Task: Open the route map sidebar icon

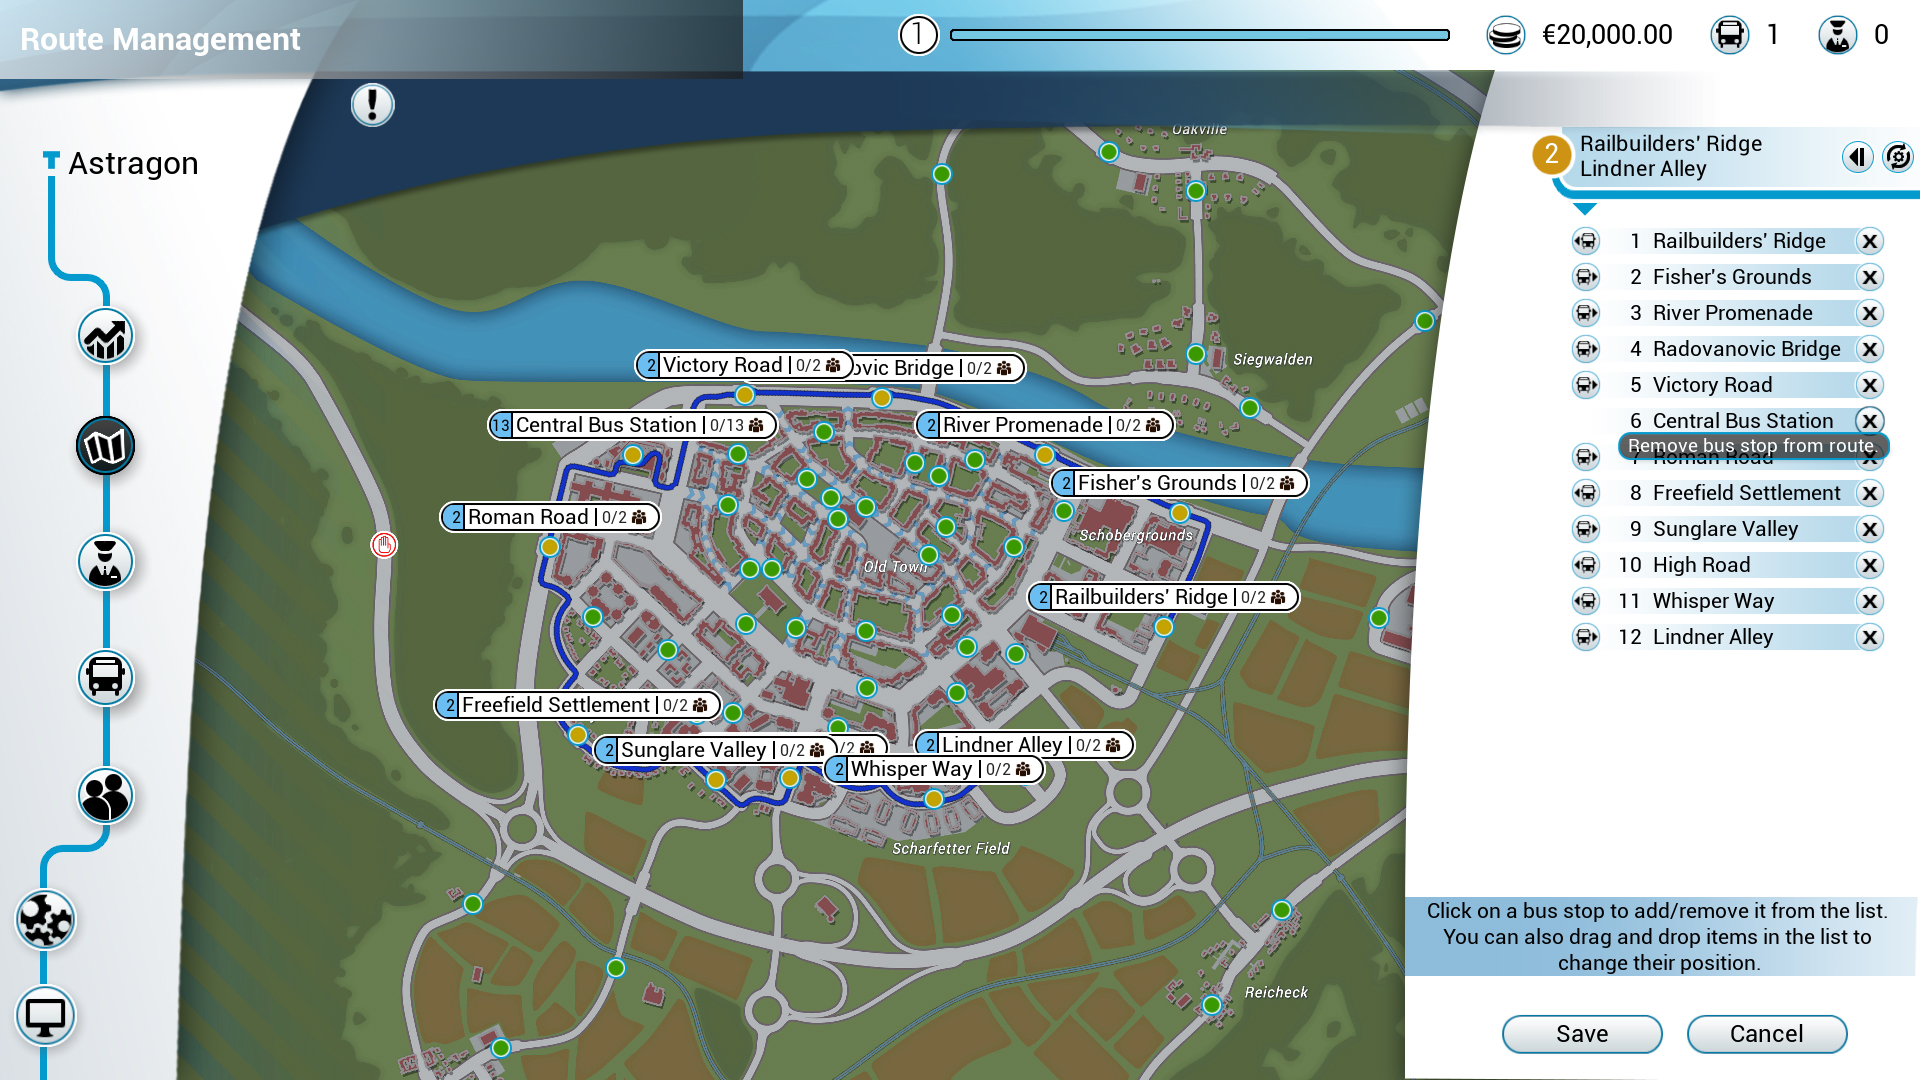Action: (x=105, y=446)
